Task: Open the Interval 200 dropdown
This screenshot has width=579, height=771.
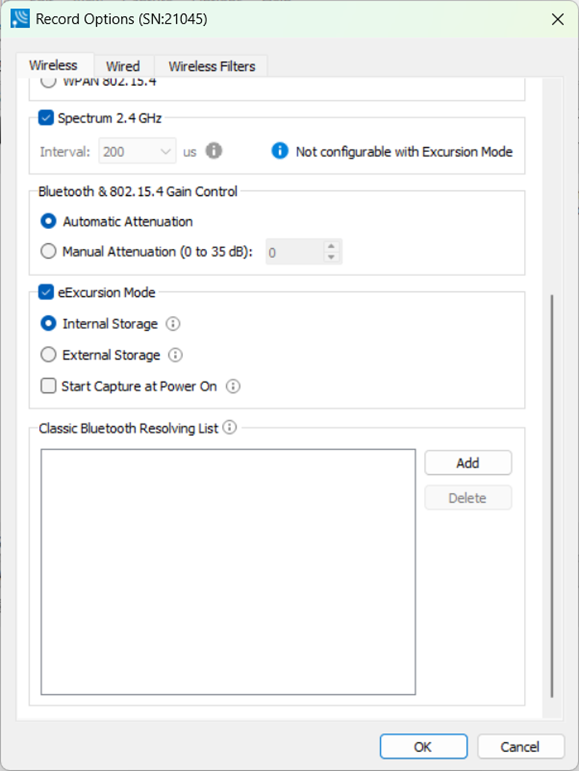Action: [137, 151]
